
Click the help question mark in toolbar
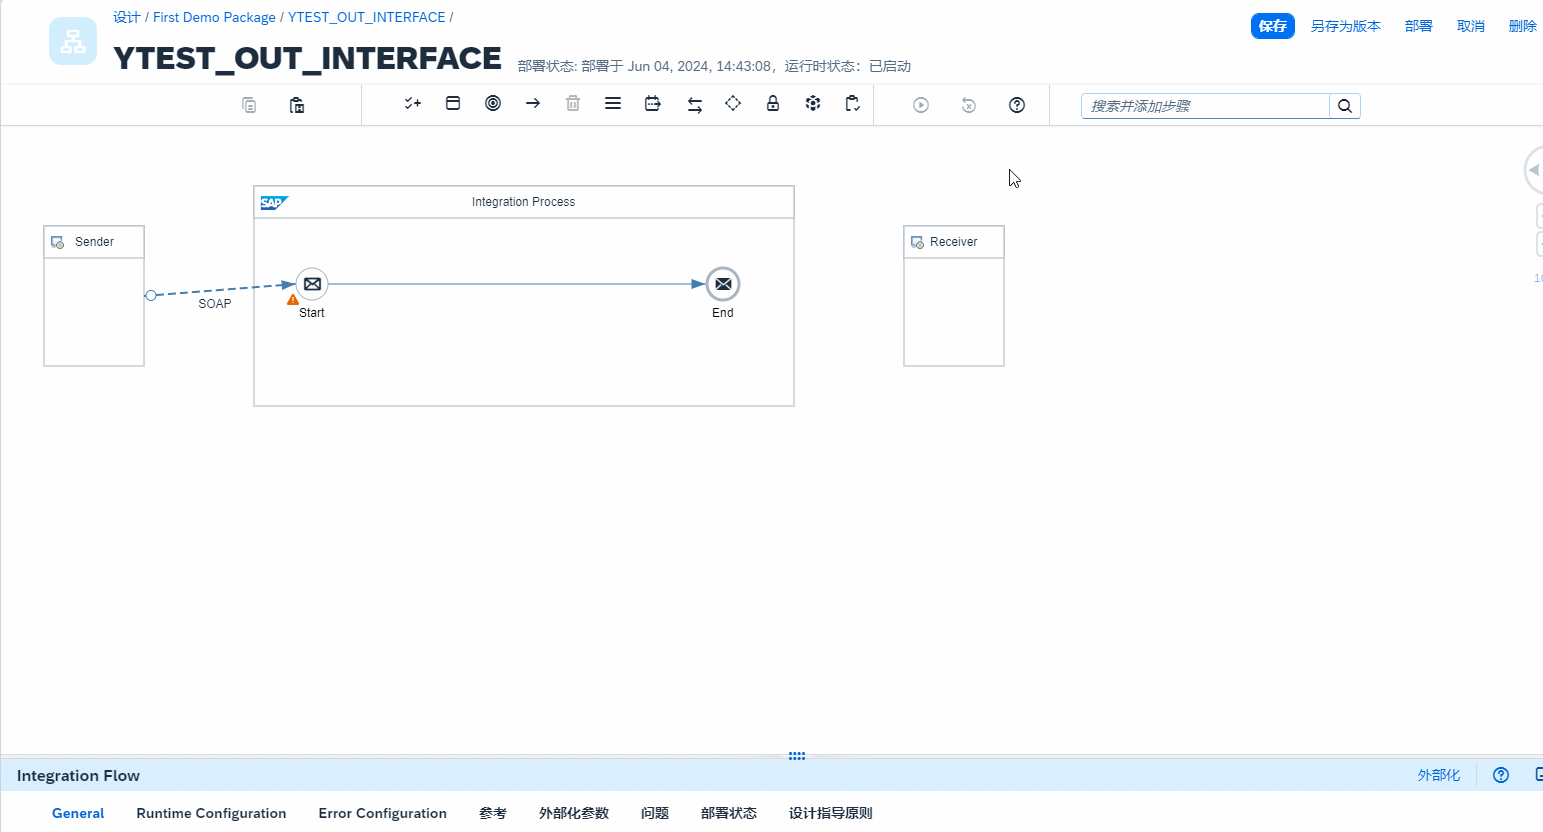(x=1017, y=105)
